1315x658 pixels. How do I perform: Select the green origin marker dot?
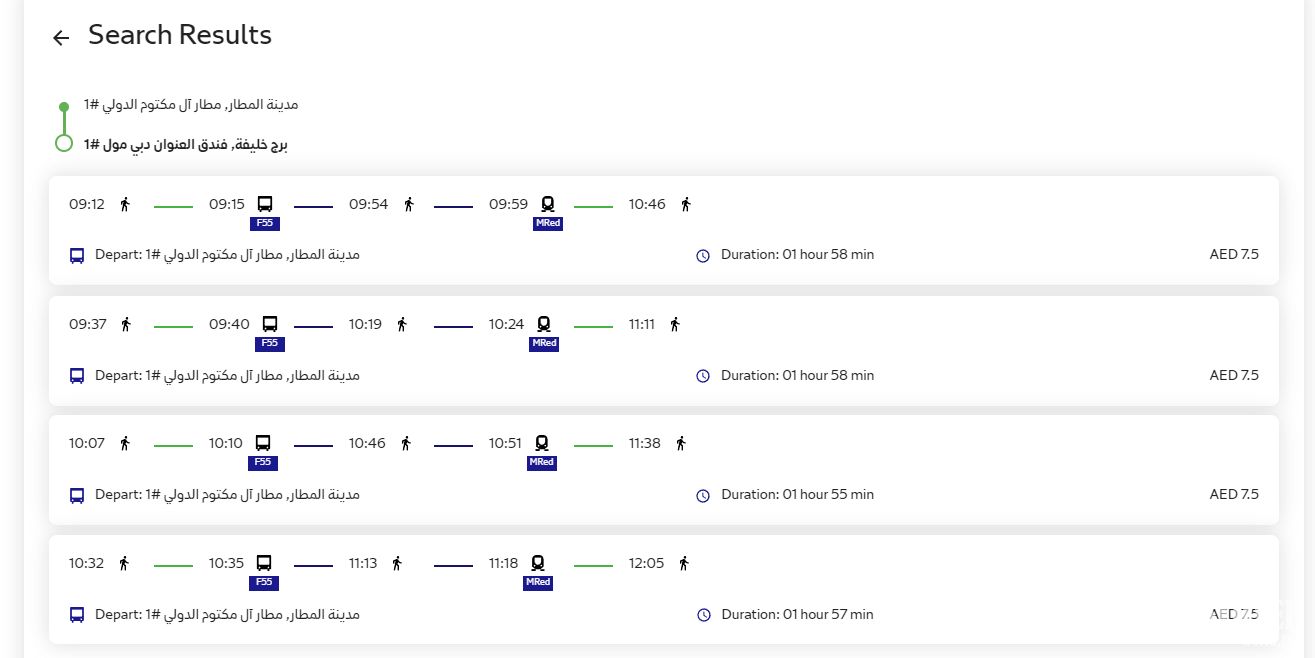64,106
